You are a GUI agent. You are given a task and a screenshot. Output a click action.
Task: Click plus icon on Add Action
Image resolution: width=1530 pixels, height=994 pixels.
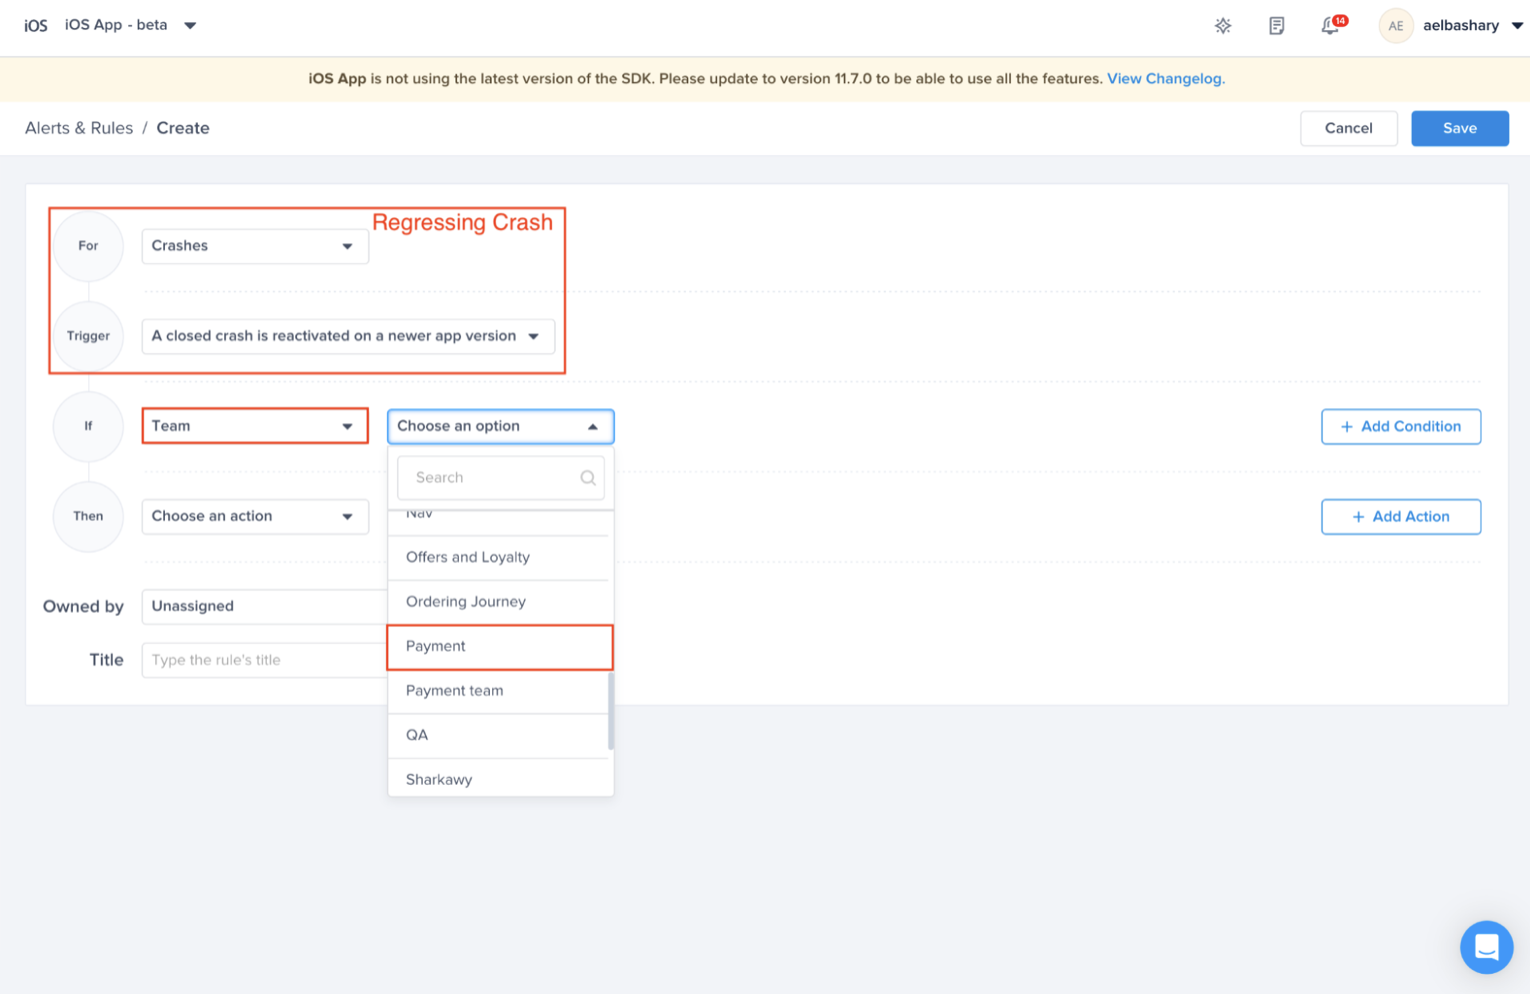point(1358,517)
